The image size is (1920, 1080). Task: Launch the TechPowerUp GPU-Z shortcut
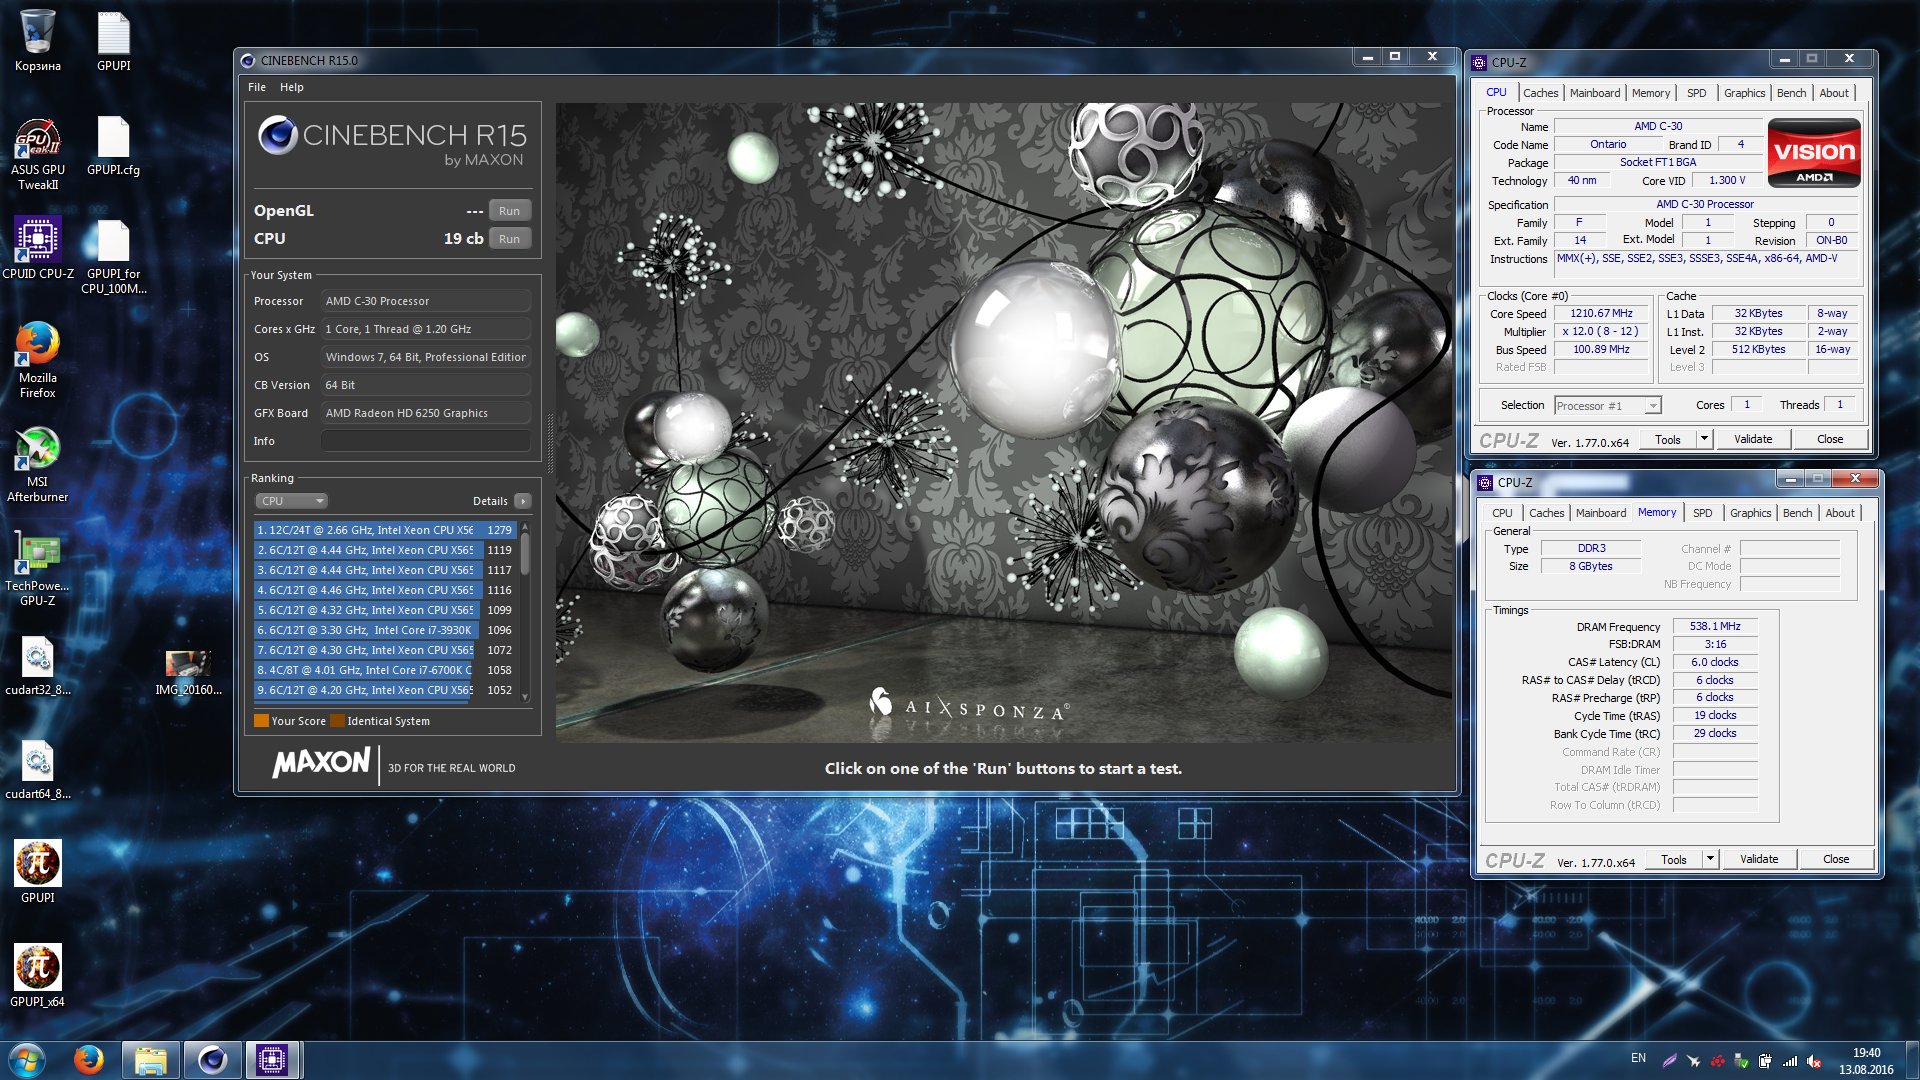(37, 568)
